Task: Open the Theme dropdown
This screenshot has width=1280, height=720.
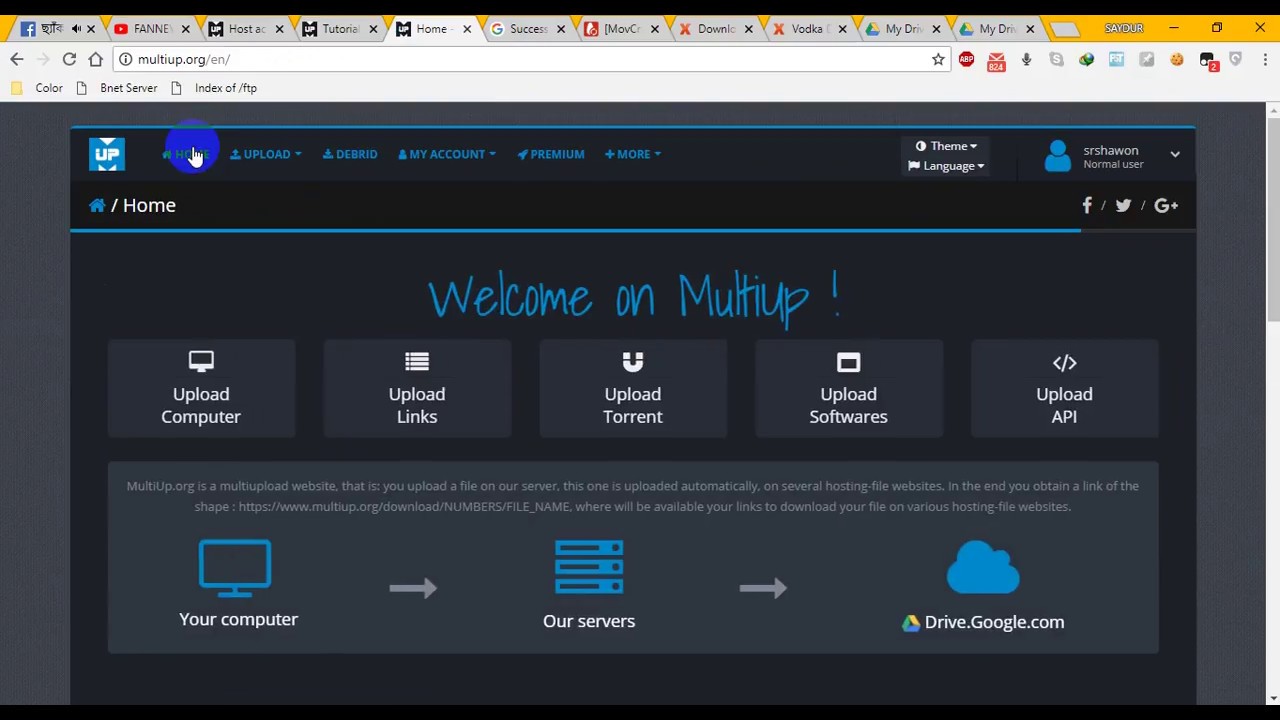Action: pyautogui.click(x=946, y=146)
